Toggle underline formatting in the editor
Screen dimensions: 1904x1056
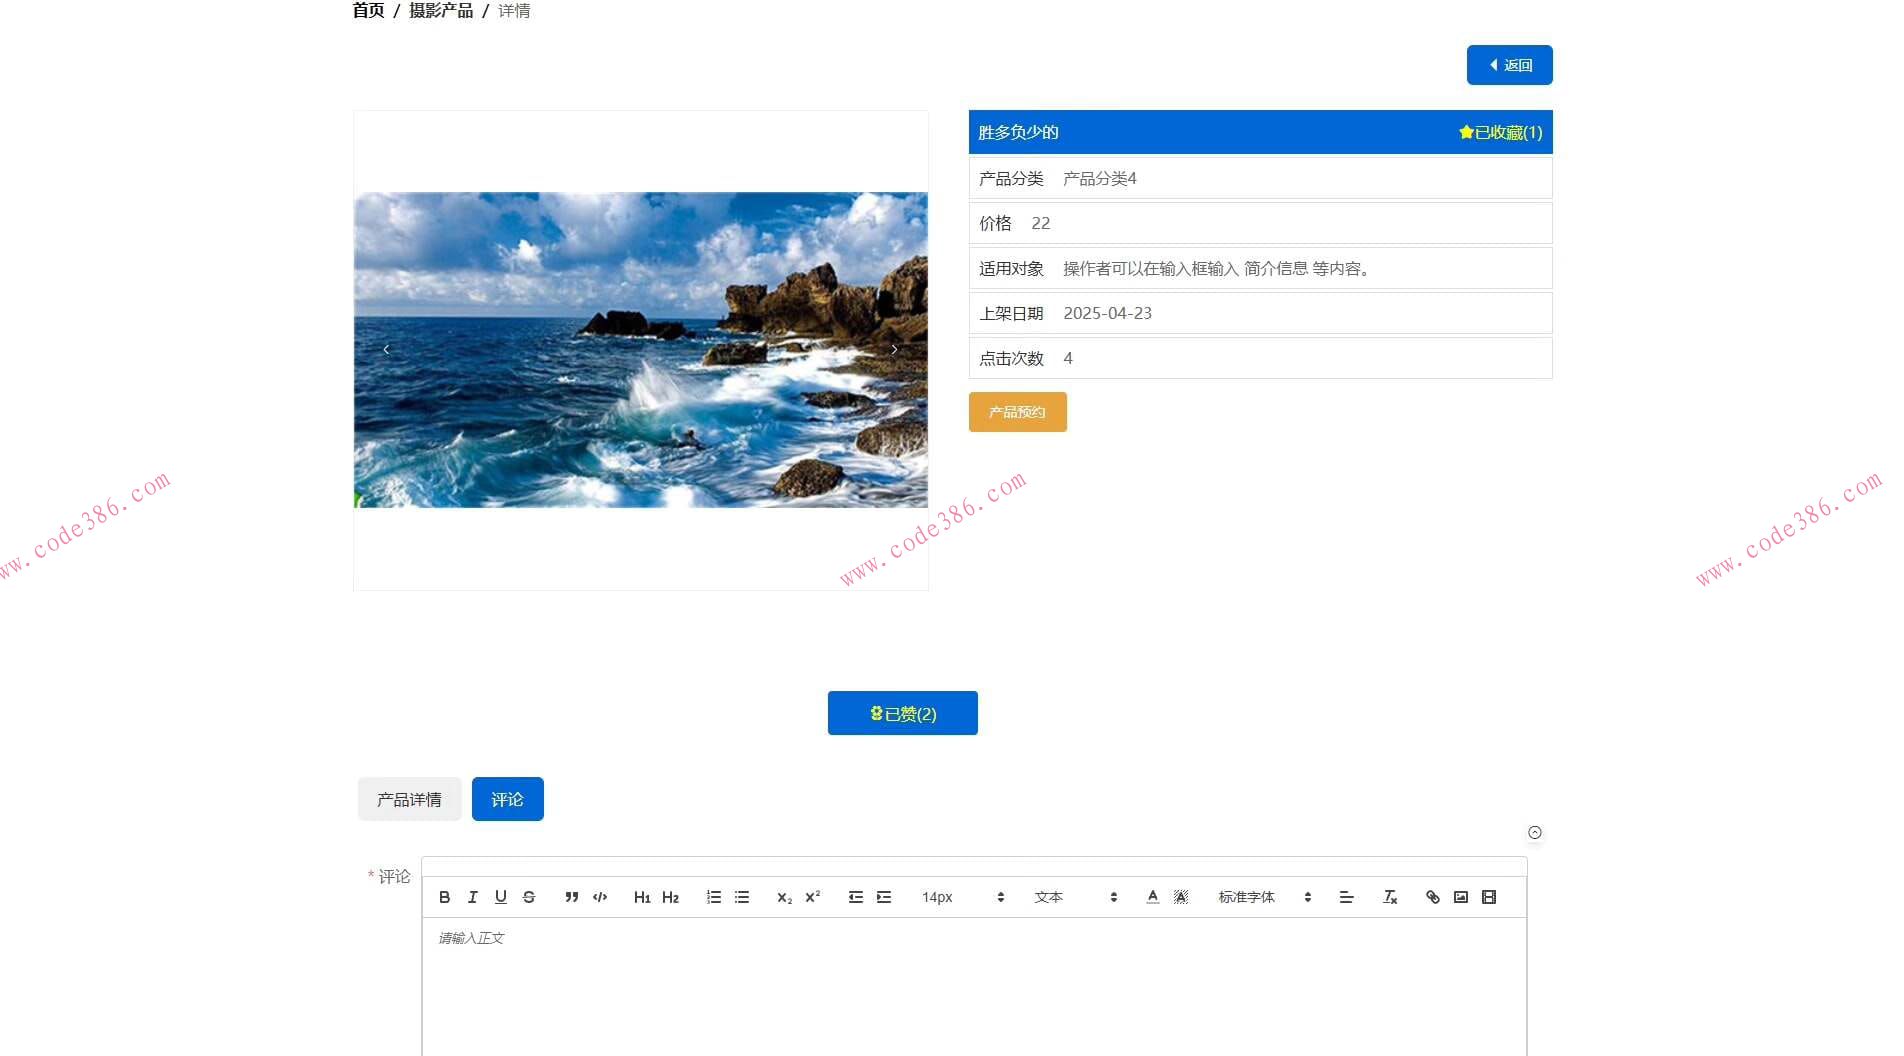pos(501,897)
